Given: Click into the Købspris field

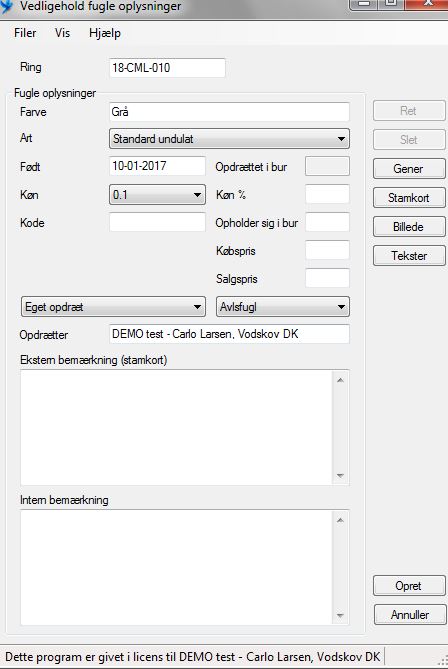Looking at the screenshot, I should [327, 250].
